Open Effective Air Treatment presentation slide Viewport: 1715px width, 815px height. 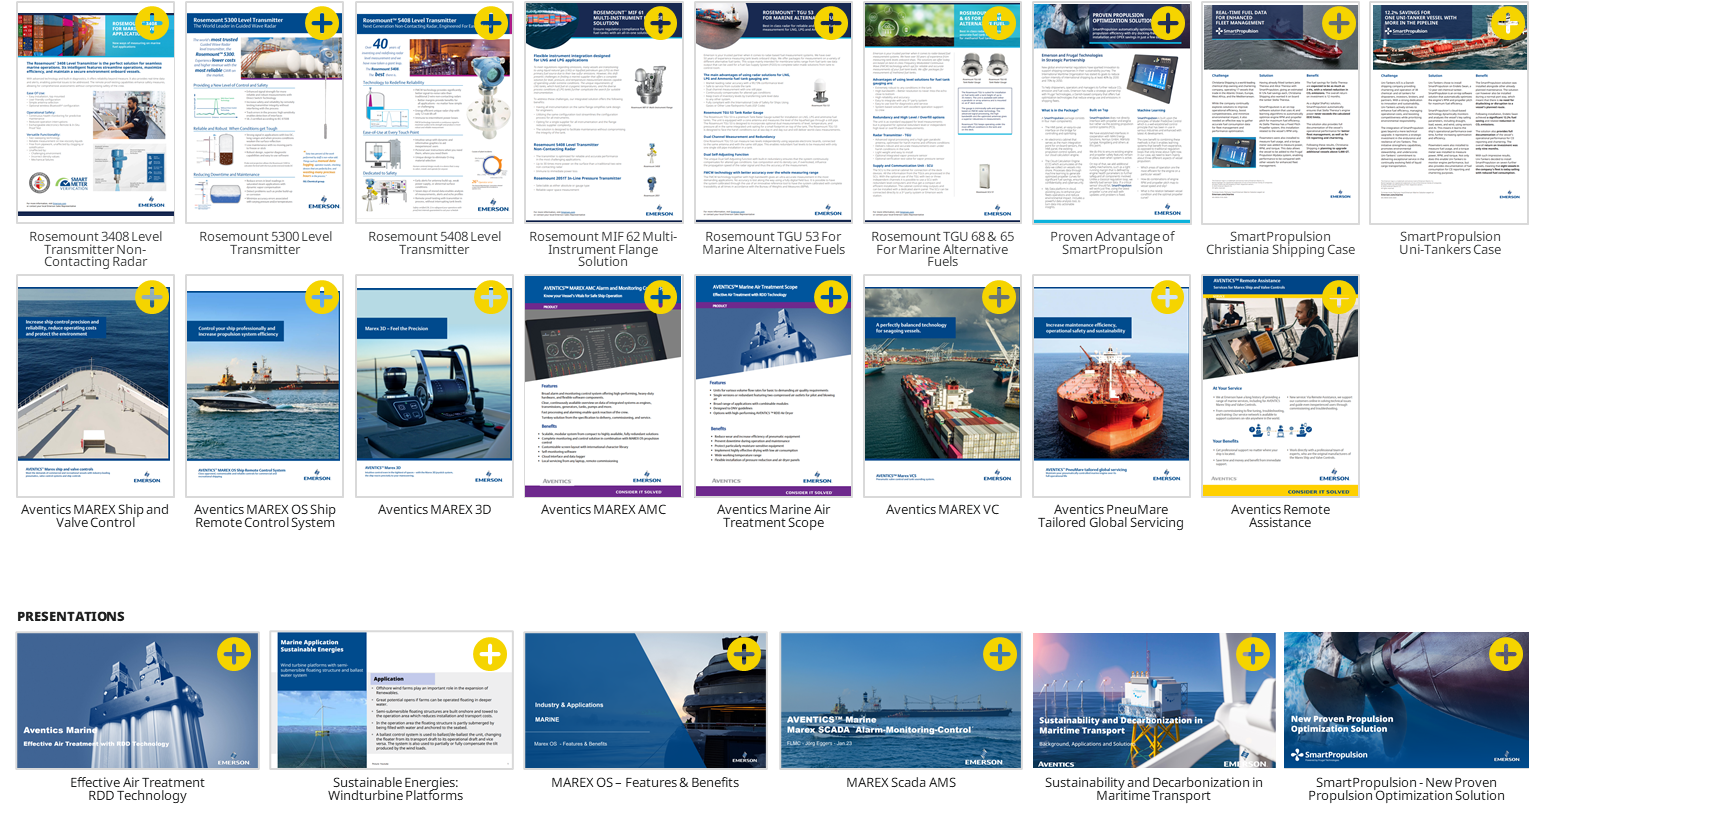[x=138, y=700]
